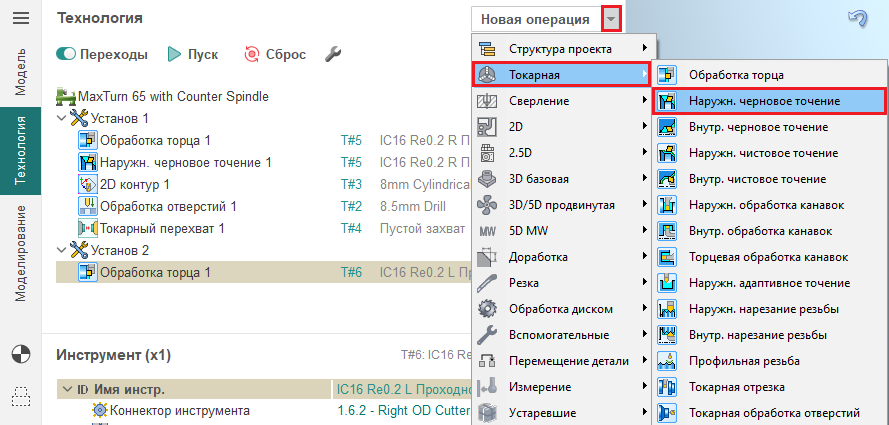Select Токарная отрезка from the submenu
889x425 pixels.
(736, 387)
